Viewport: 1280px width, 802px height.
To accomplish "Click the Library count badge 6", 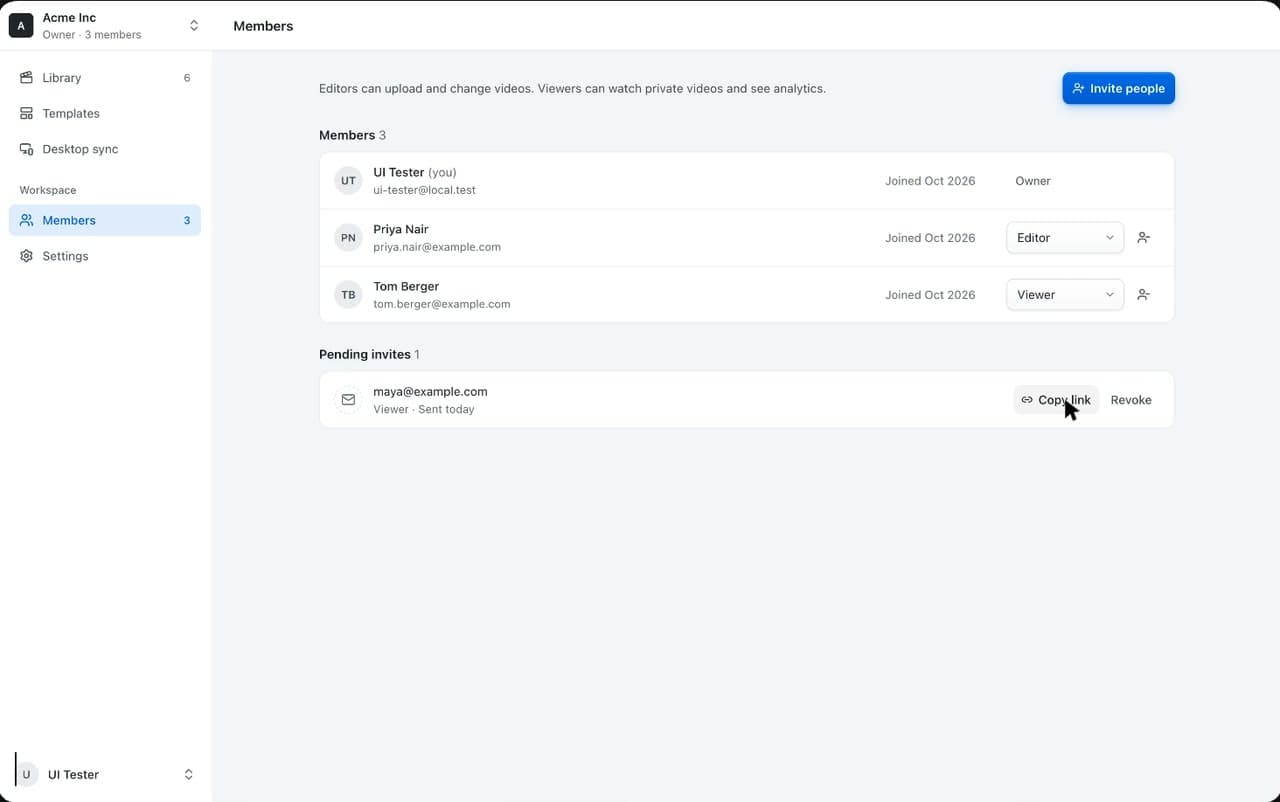I will [187, 78].
